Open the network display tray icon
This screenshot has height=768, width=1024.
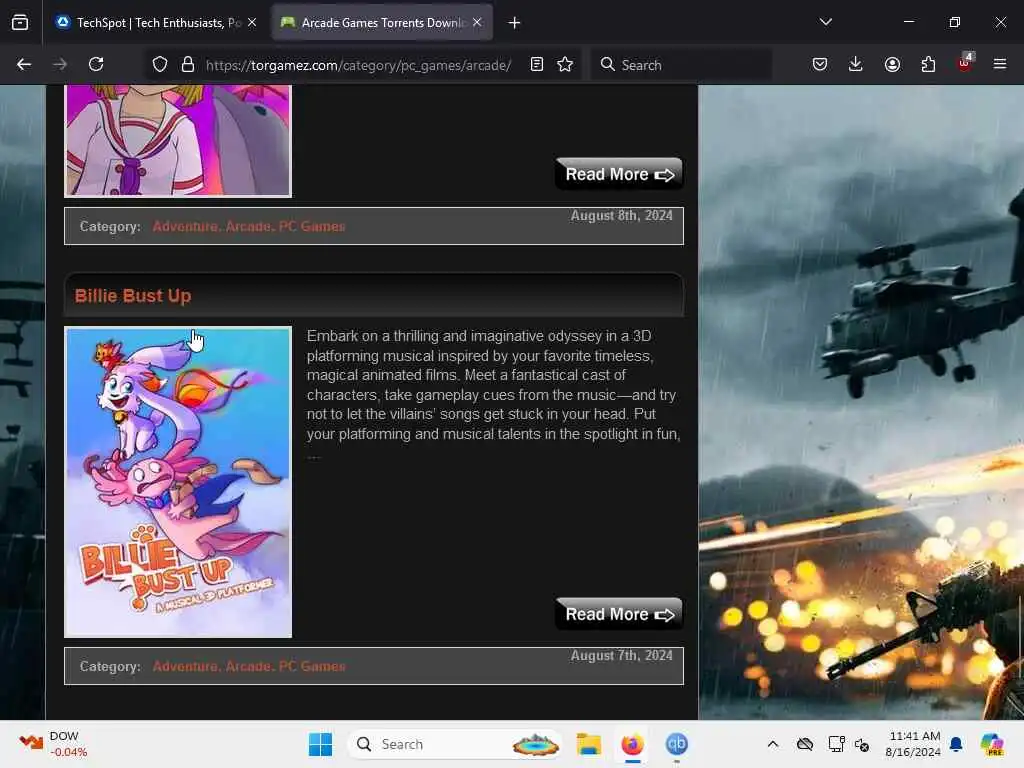(x=837, y=744)
